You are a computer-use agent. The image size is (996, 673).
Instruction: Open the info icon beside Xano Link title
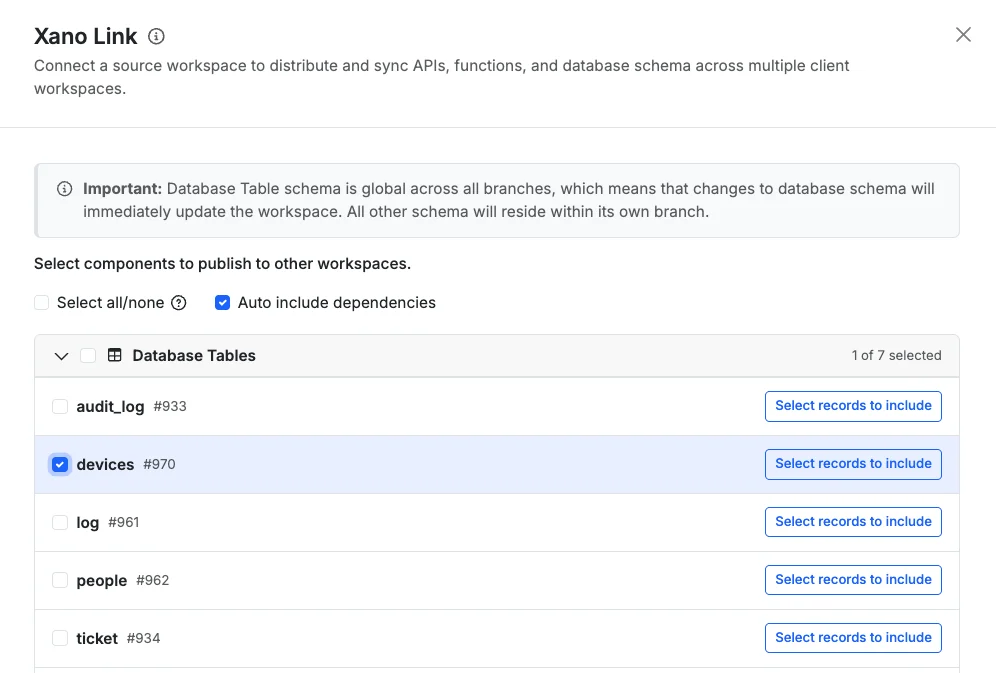pyautogui.click(x=156, y=36)
